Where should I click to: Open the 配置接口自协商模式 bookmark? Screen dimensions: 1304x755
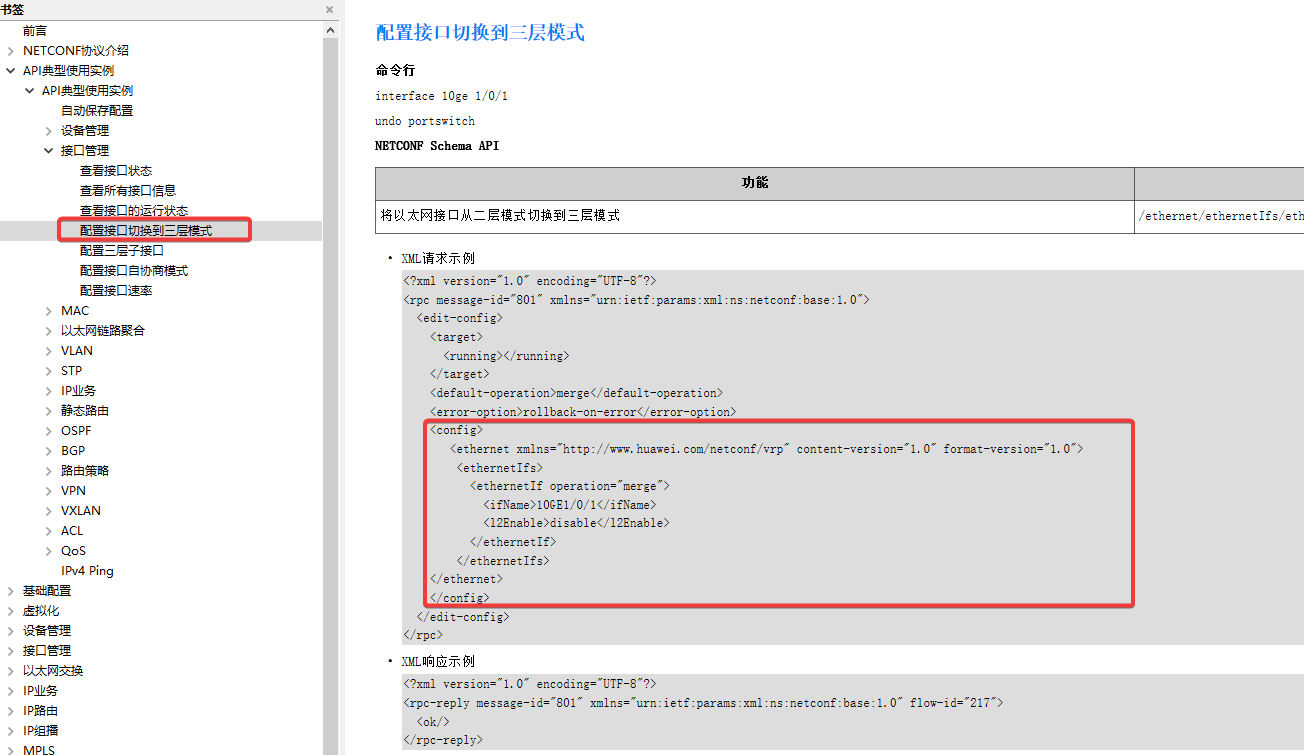click(134, 271)
